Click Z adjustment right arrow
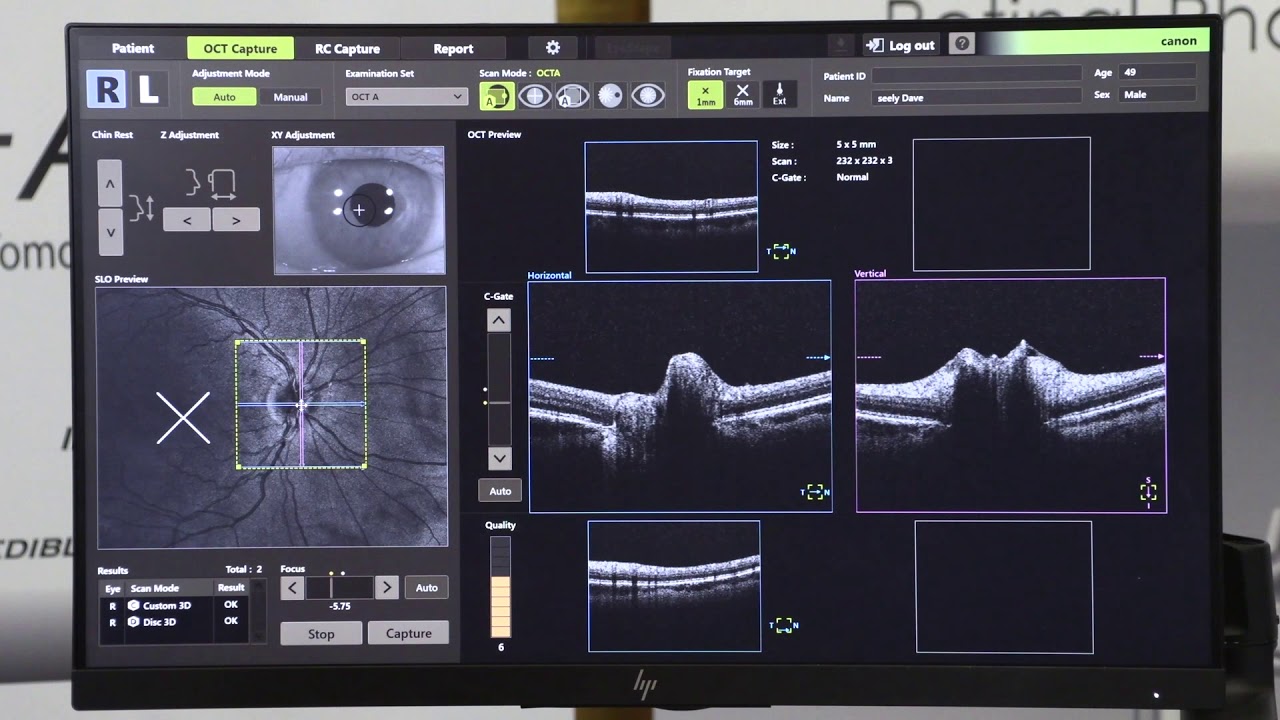This screenshot has height=720, width=1280. click(236, 220)
